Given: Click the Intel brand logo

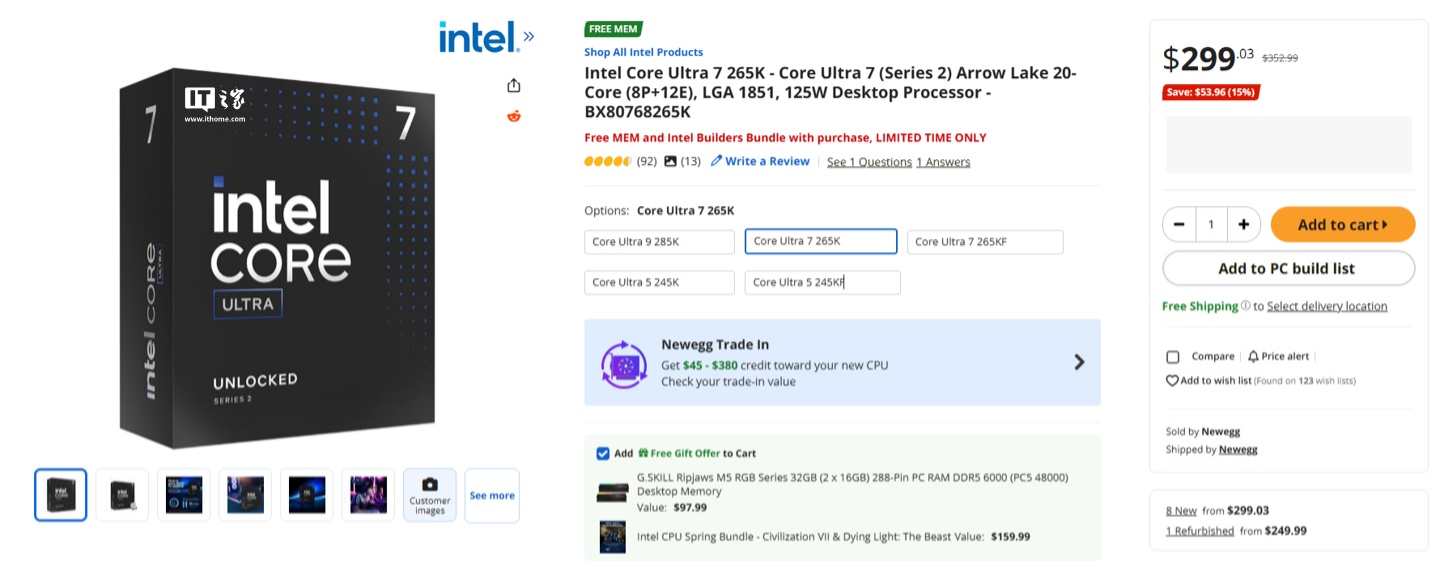Looking at the screenshot, I should (x=486, y=37).
